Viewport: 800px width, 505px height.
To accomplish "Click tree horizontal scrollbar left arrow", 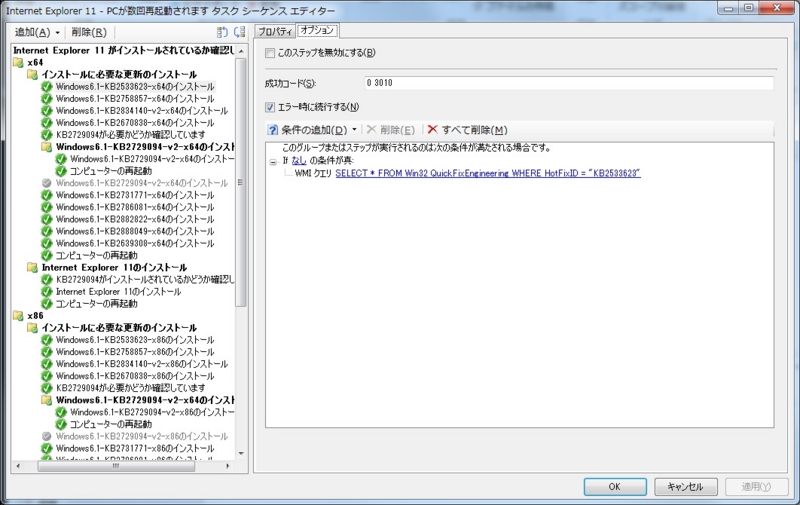I will point(18,466).
